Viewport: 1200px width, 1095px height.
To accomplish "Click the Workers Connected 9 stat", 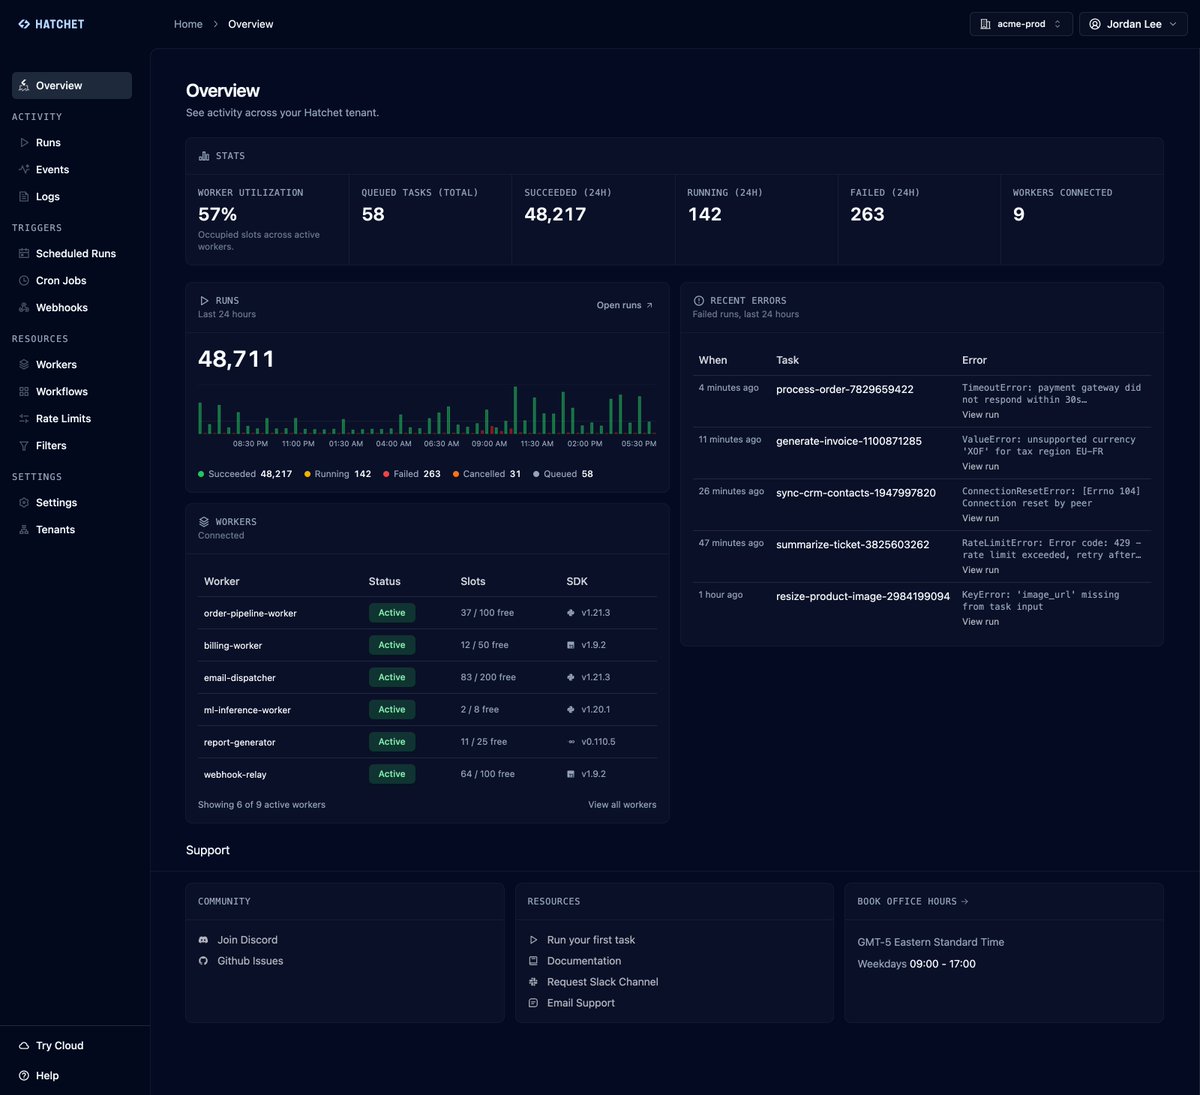I will (1018, 214).
